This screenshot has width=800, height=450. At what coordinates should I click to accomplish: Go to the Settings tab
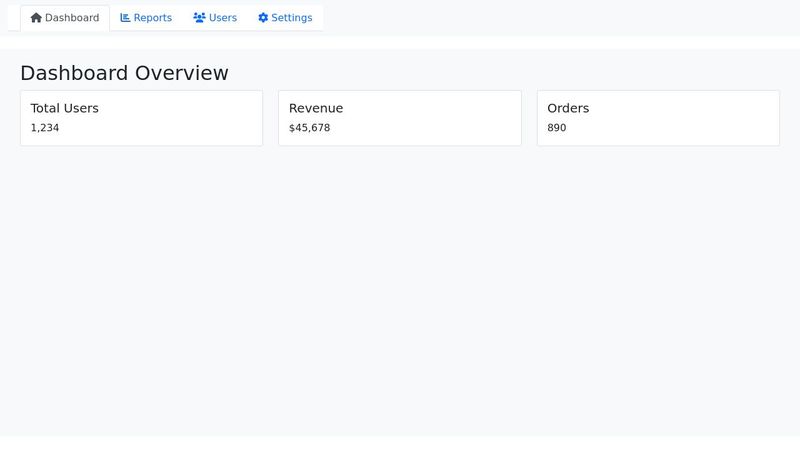pyautogui.click(x=291, y=18)
